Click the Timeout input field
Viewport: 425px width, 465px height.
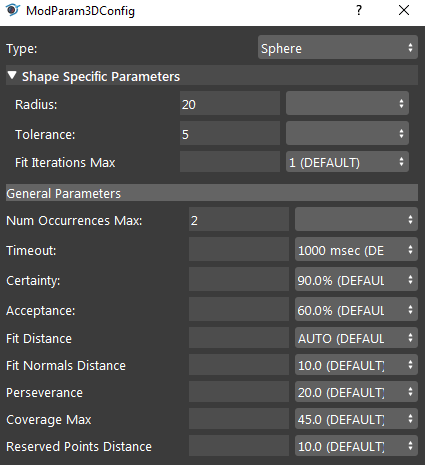[239, 249]
